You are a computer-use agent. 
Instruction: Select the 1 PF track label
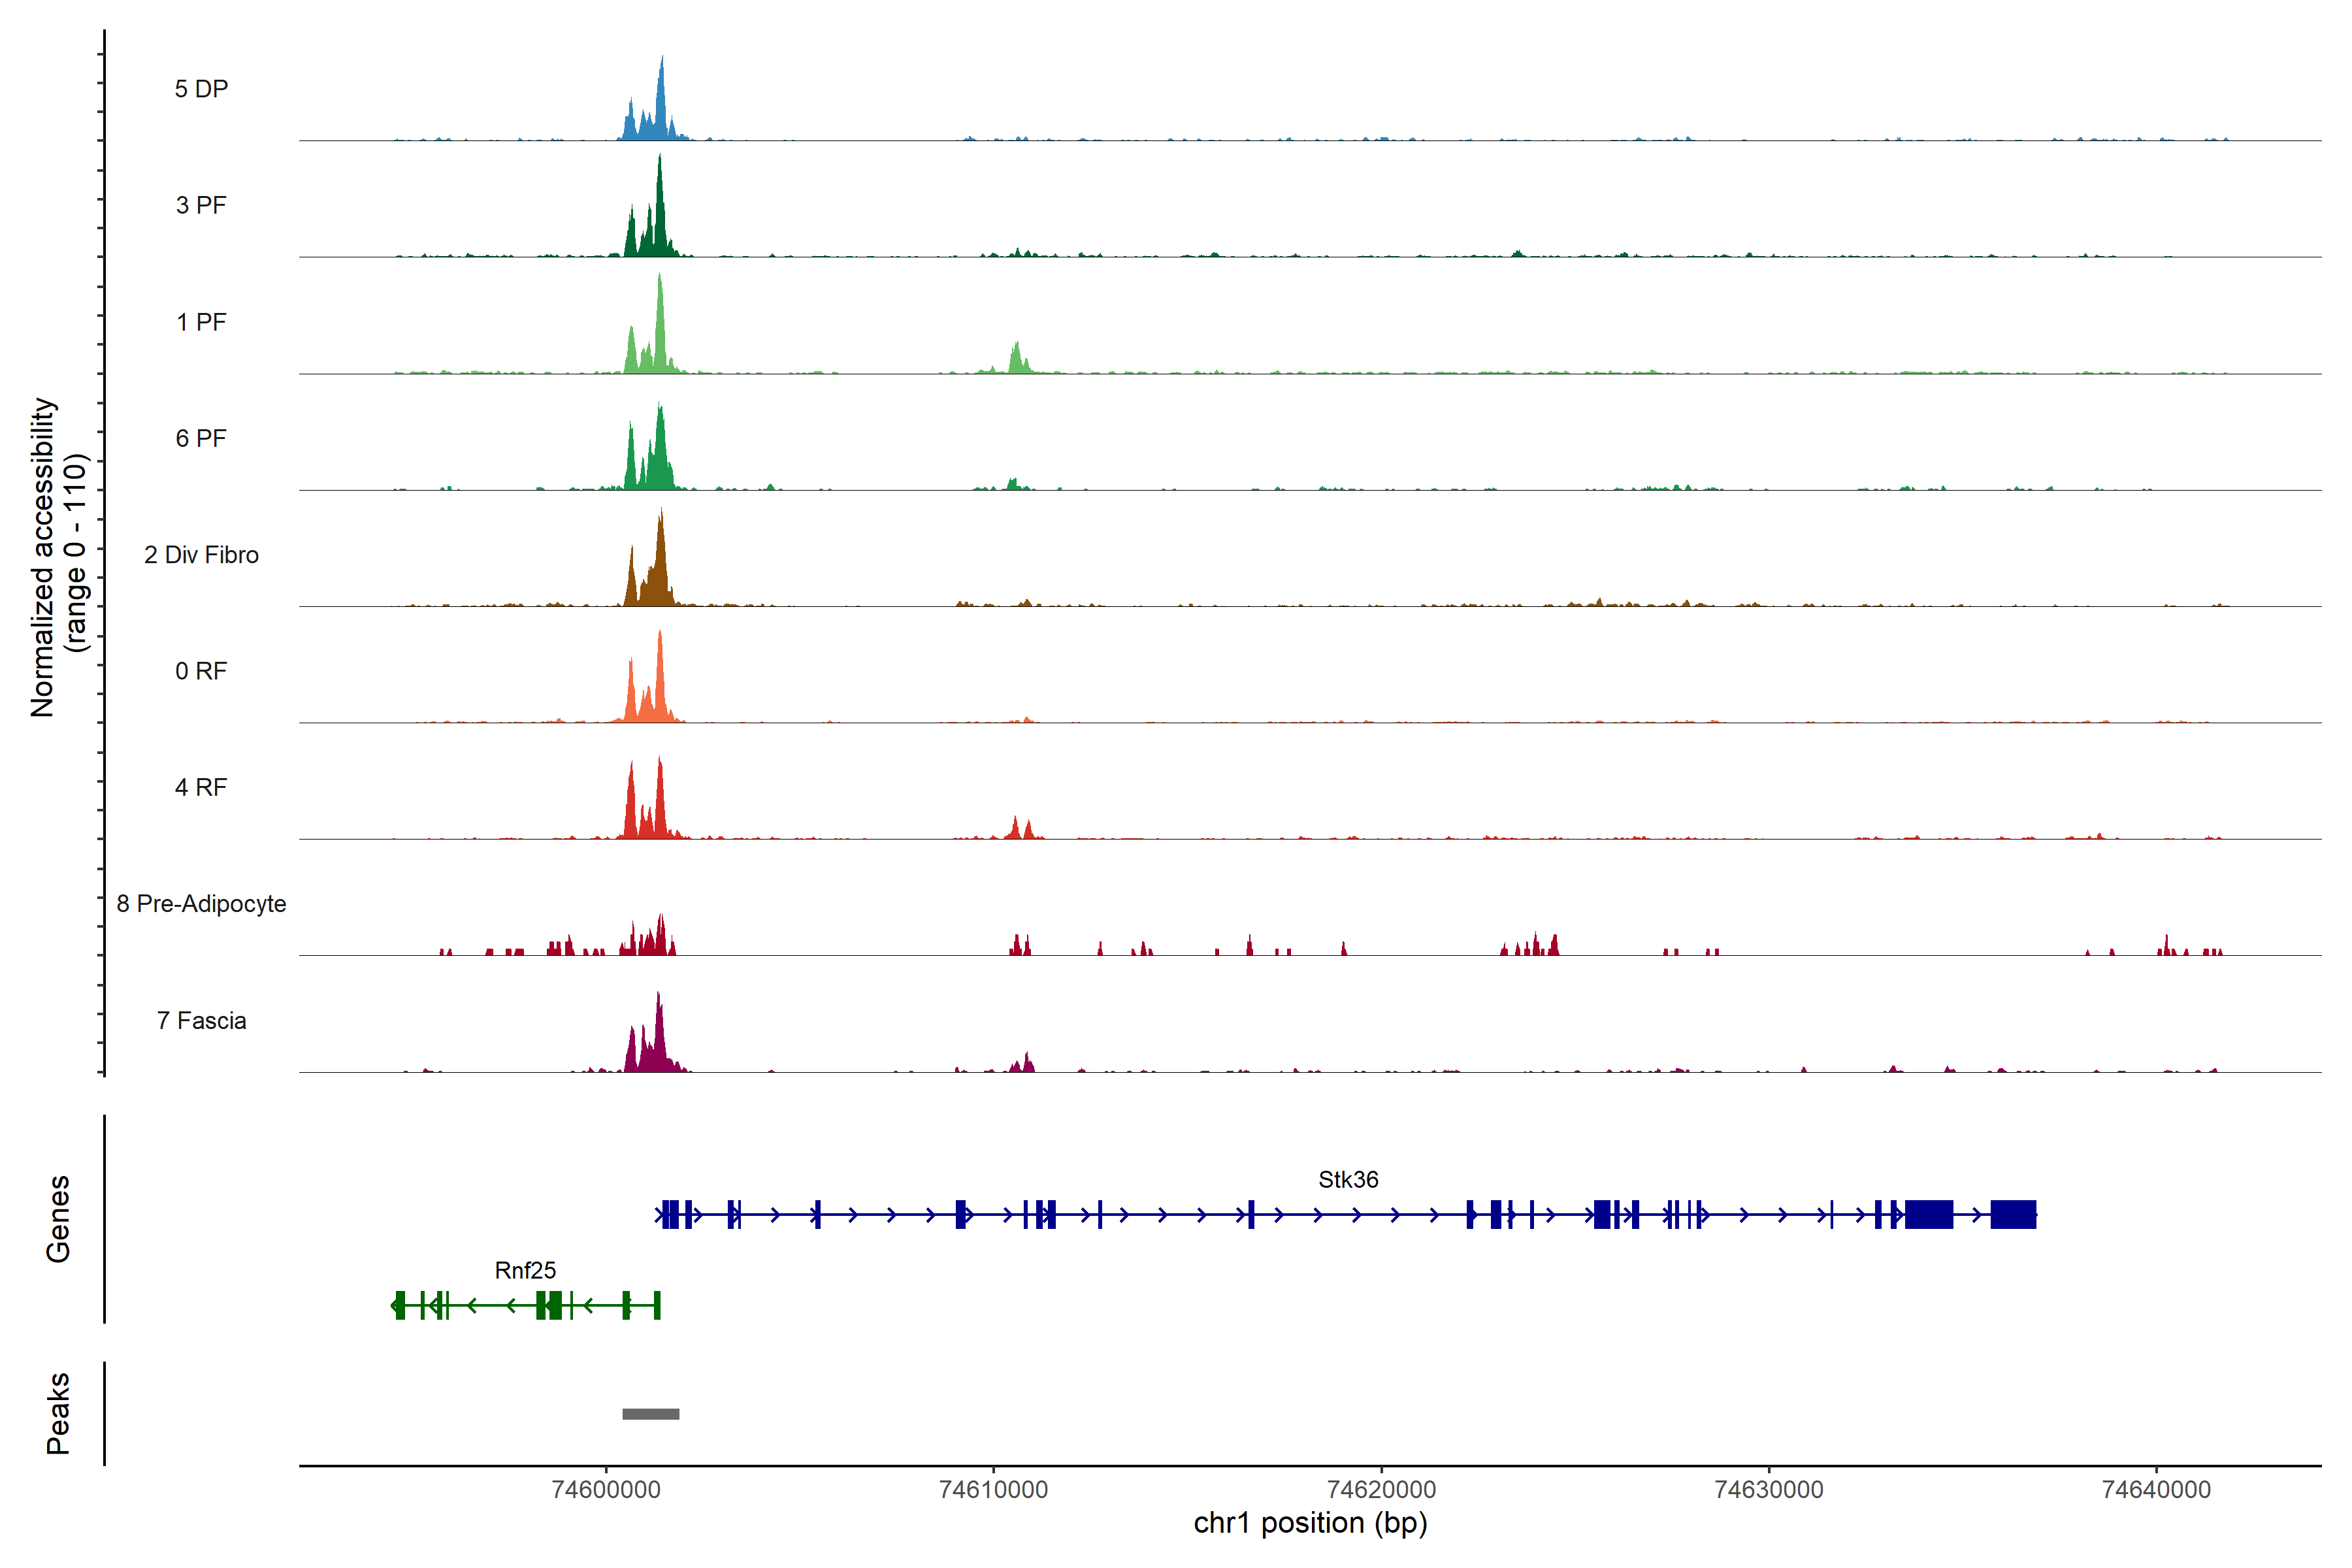(201, 322)
